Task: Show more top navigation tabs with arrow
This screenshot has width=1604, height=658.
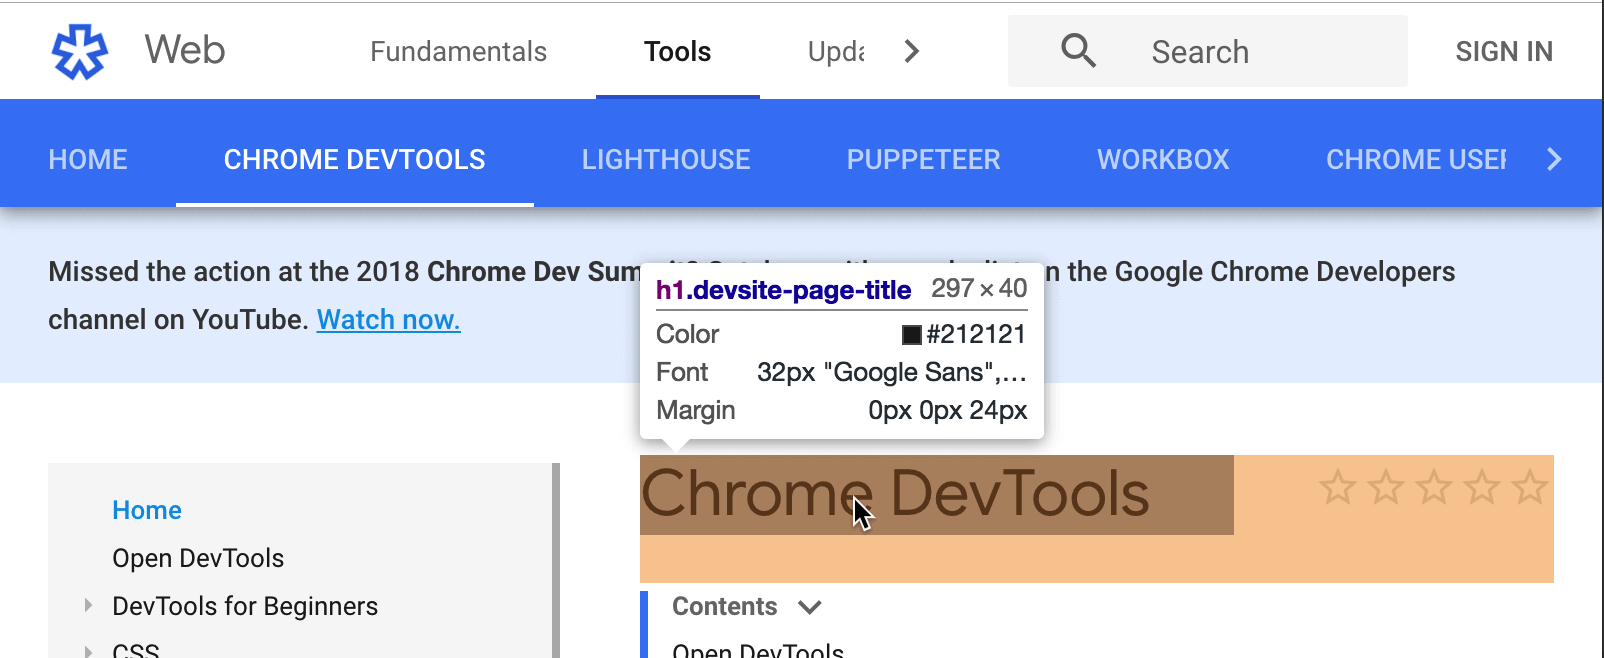Action: tap(911, 51)
